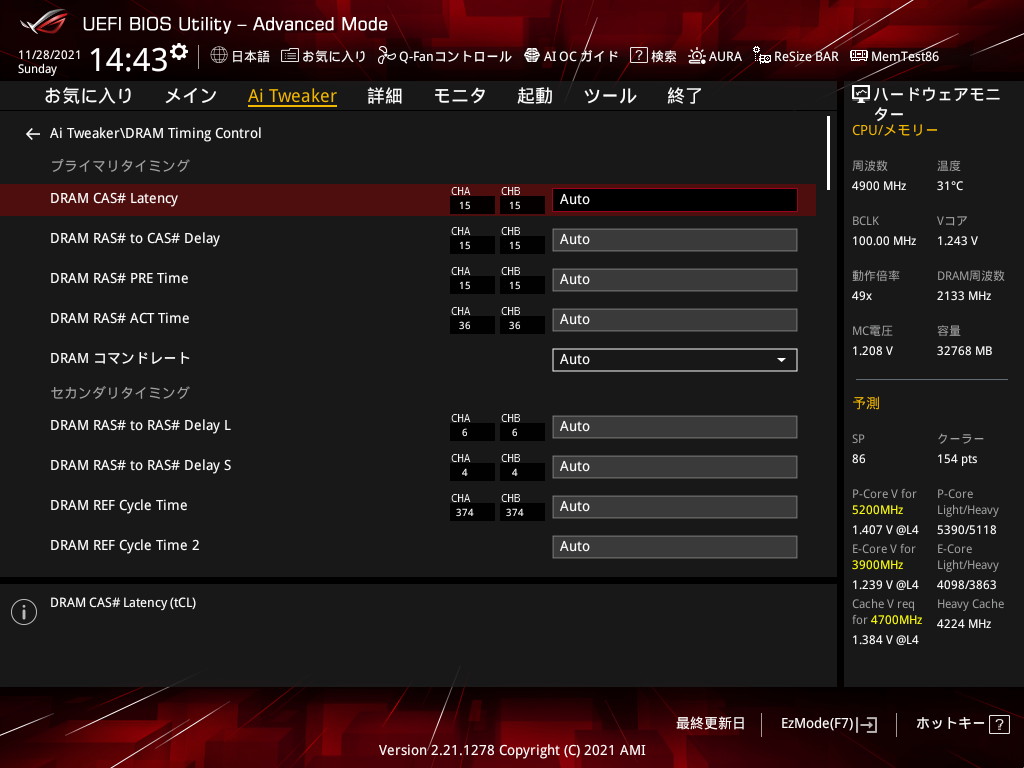Click the DRAM コマンドレート dropdown arrow
The width and height of the screenshot is (1024, 768).
click(x=781, y=360)
